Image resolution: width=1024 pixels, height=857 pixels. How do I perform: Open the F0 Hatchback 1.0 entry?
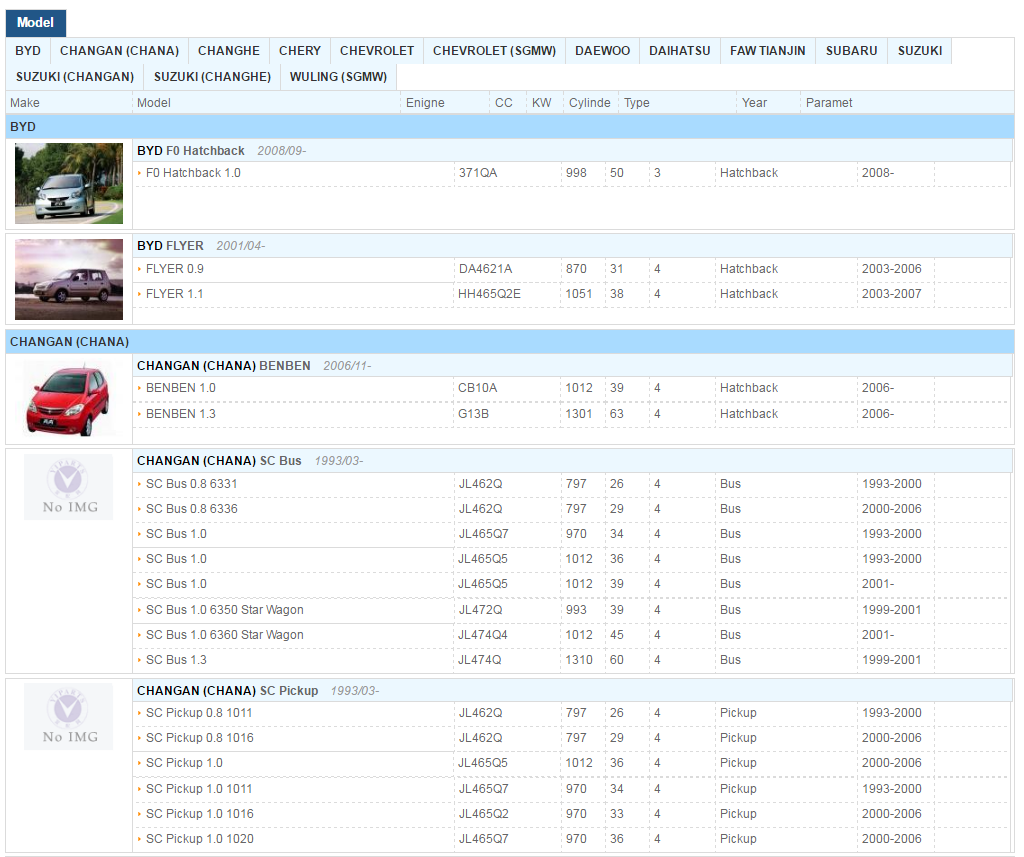coord(193,173)
